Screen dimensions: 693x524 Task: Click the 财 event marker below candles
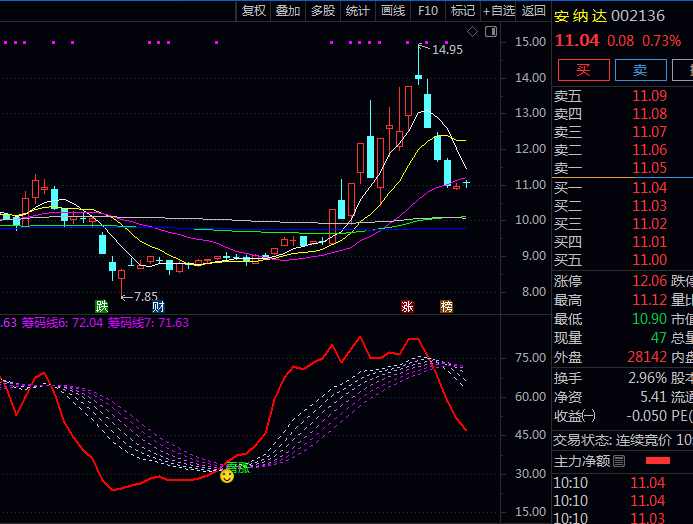tap(158, 306)
